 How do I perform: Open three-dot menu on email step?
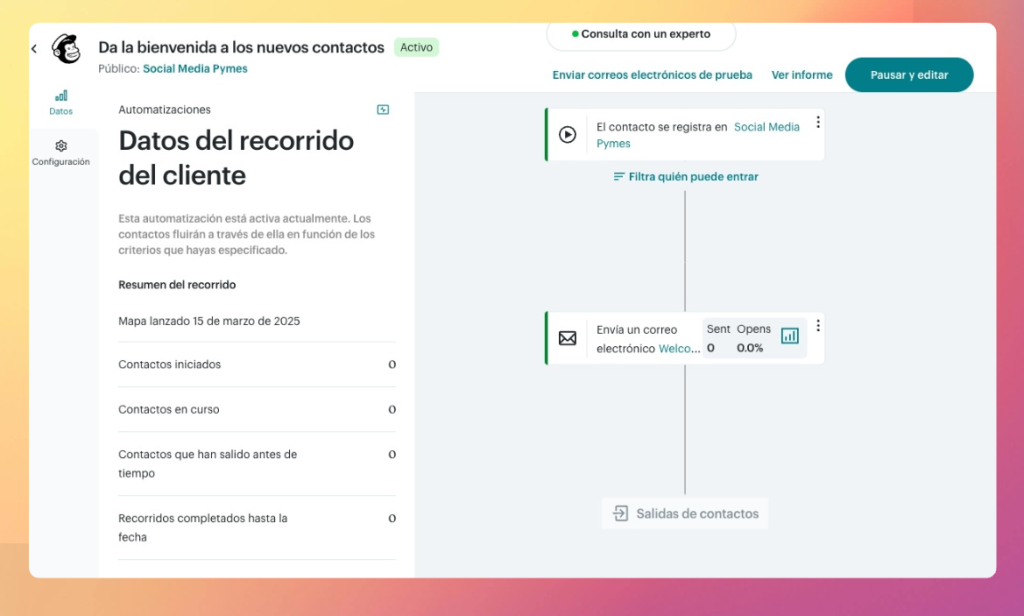(x=818, y=326)
